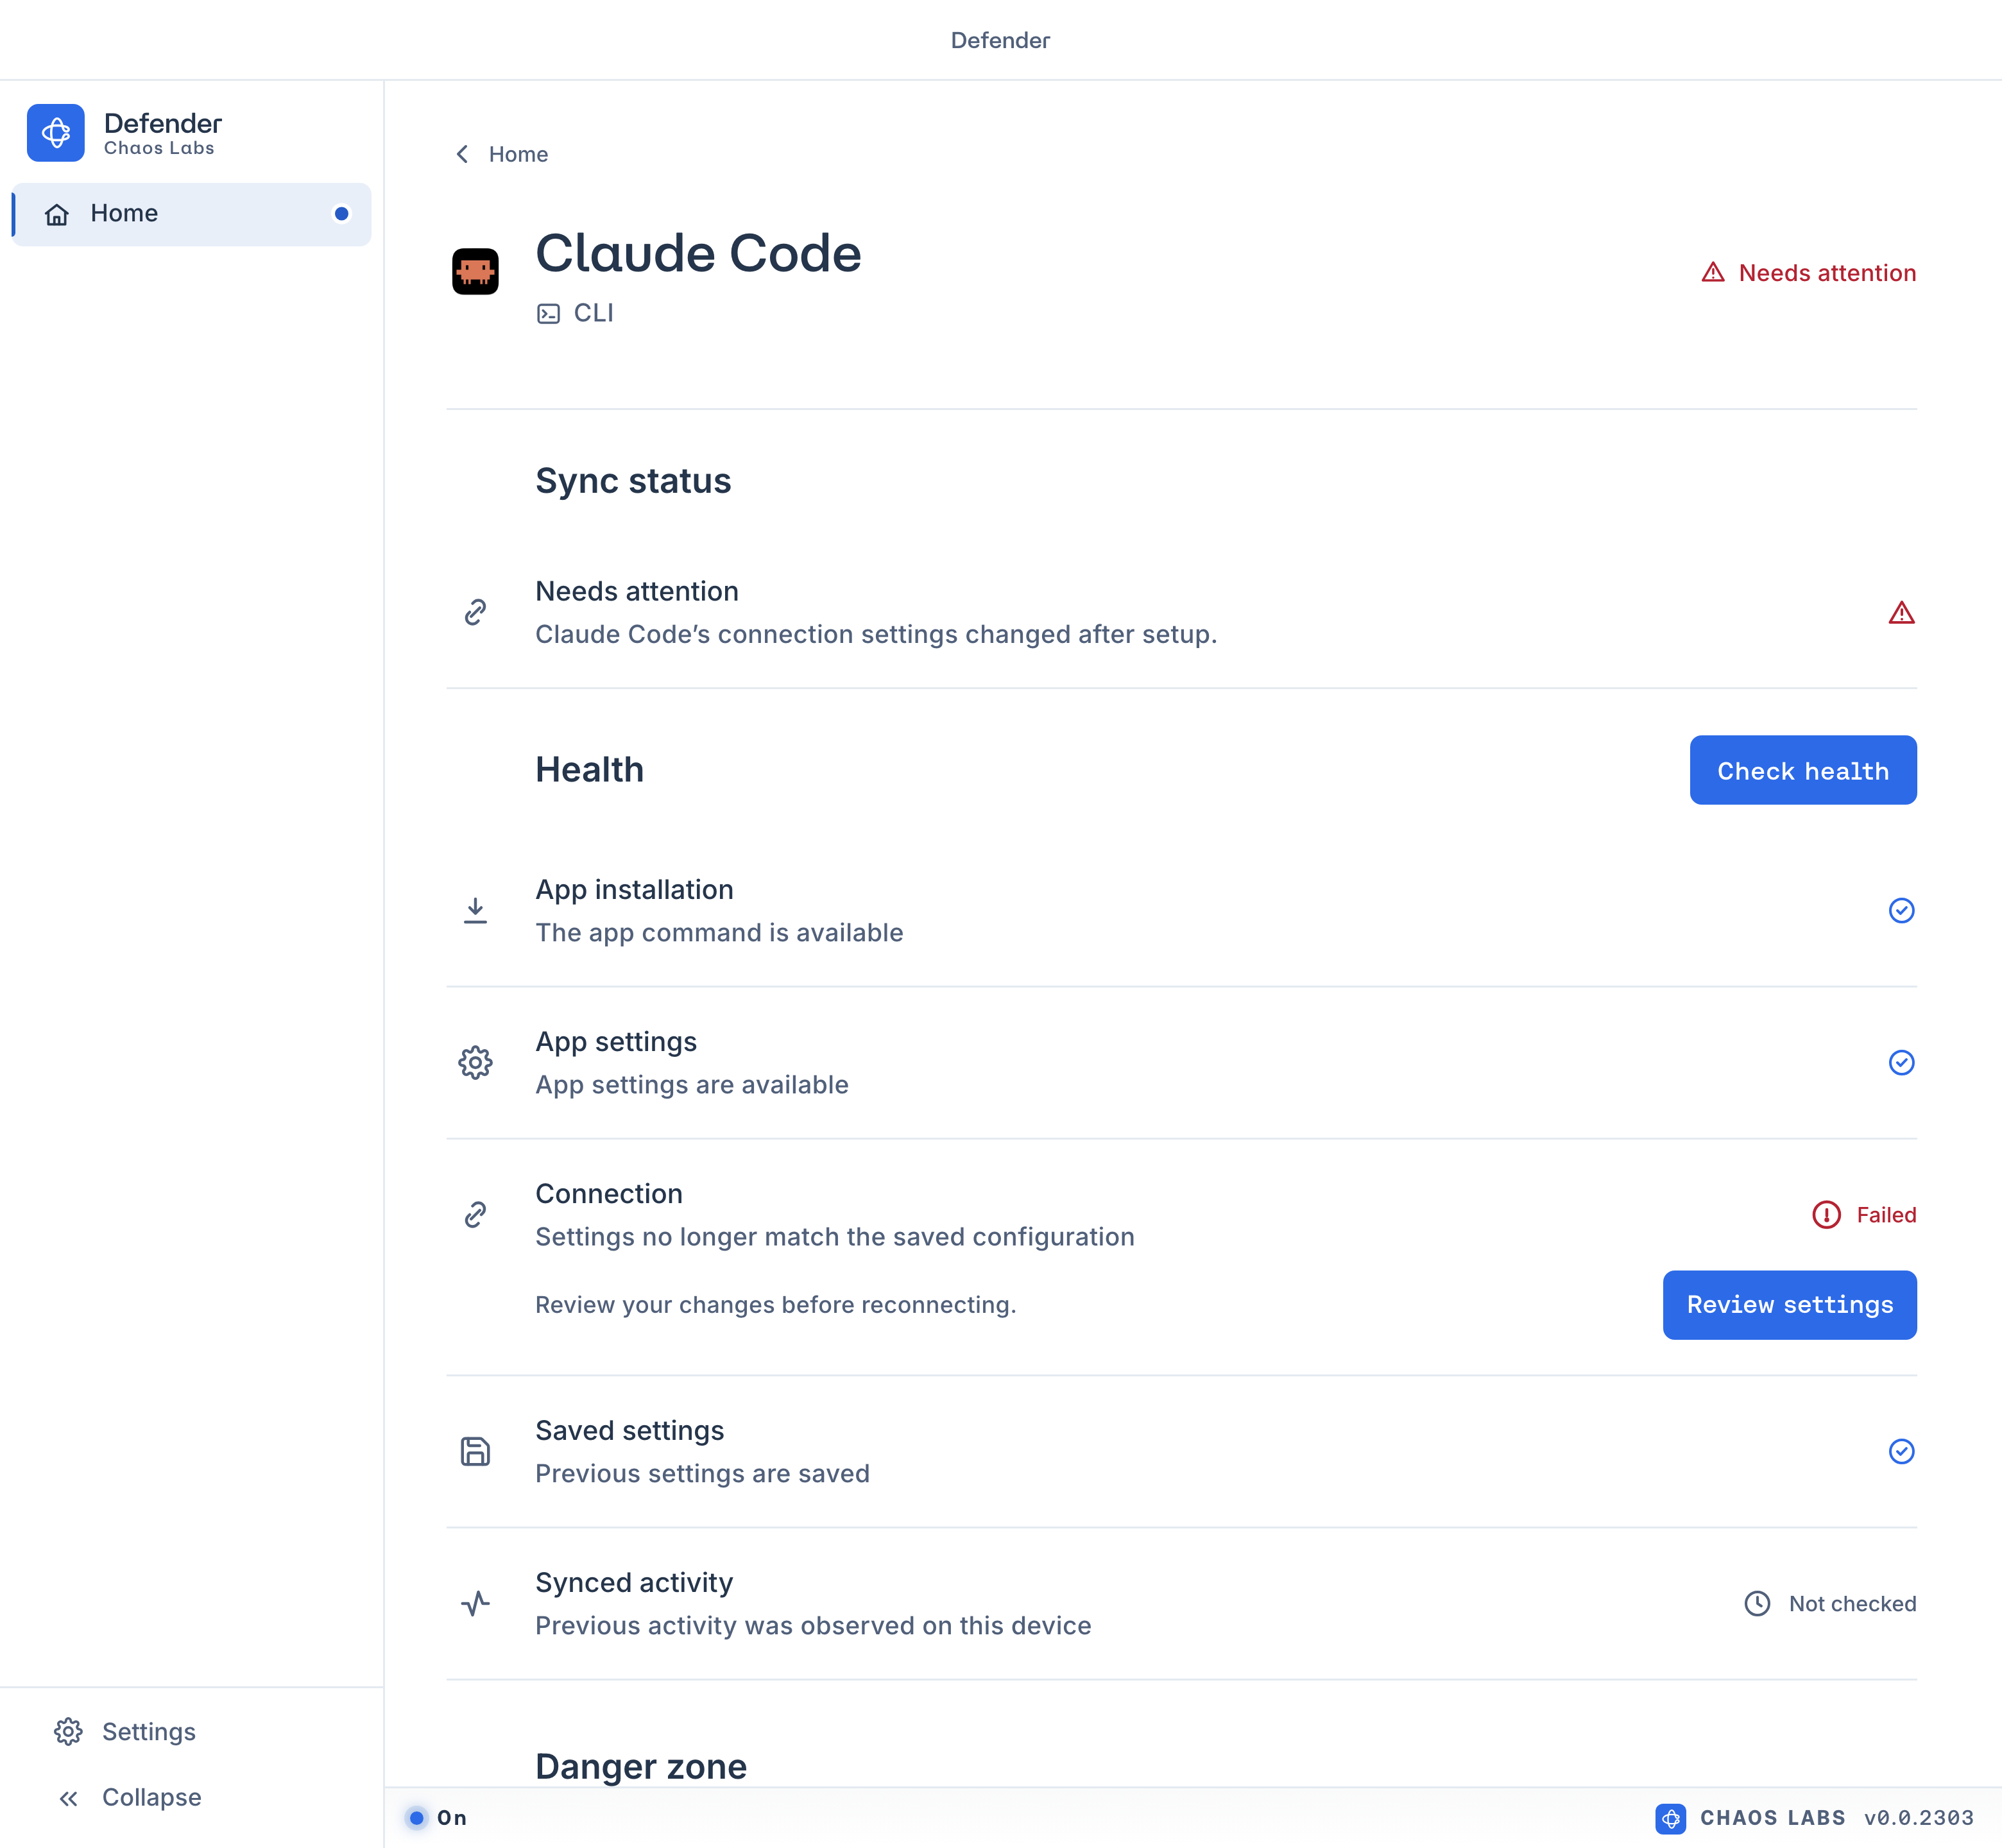This screenshot has height=1848, width=2002.
Task: Click 'Settings no longer match the saved configuration'
Action: 835,1237
